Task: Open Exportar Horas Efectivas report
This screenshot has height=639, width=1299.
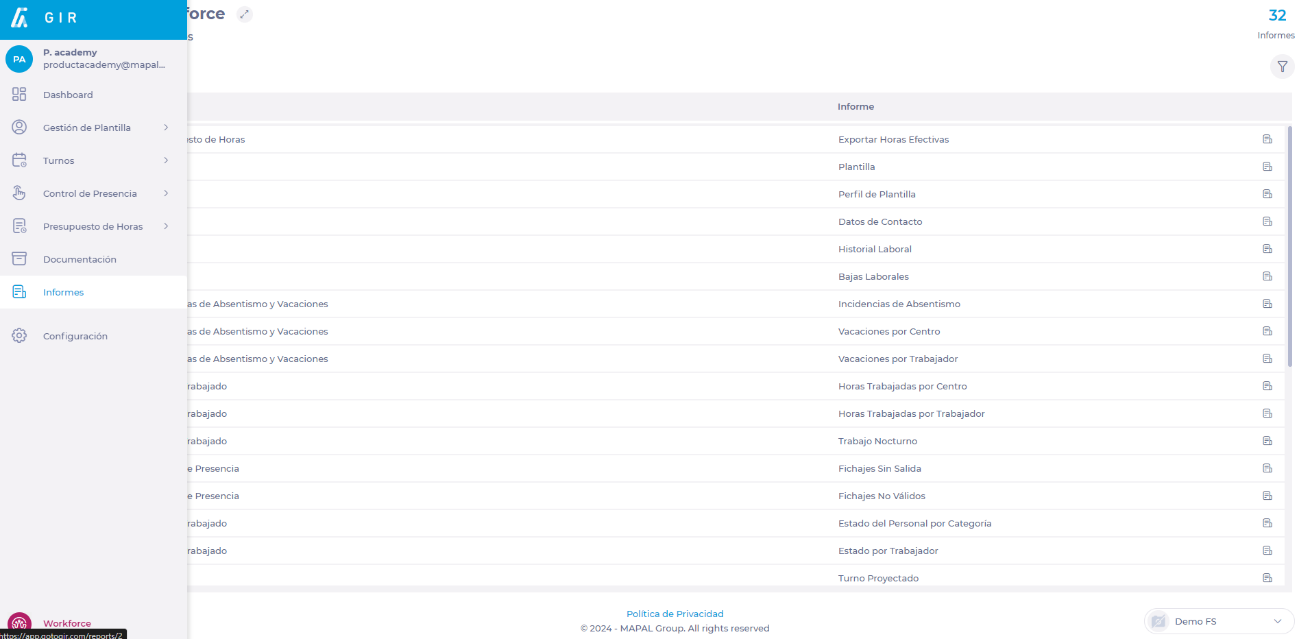Action: coord(893,139)
